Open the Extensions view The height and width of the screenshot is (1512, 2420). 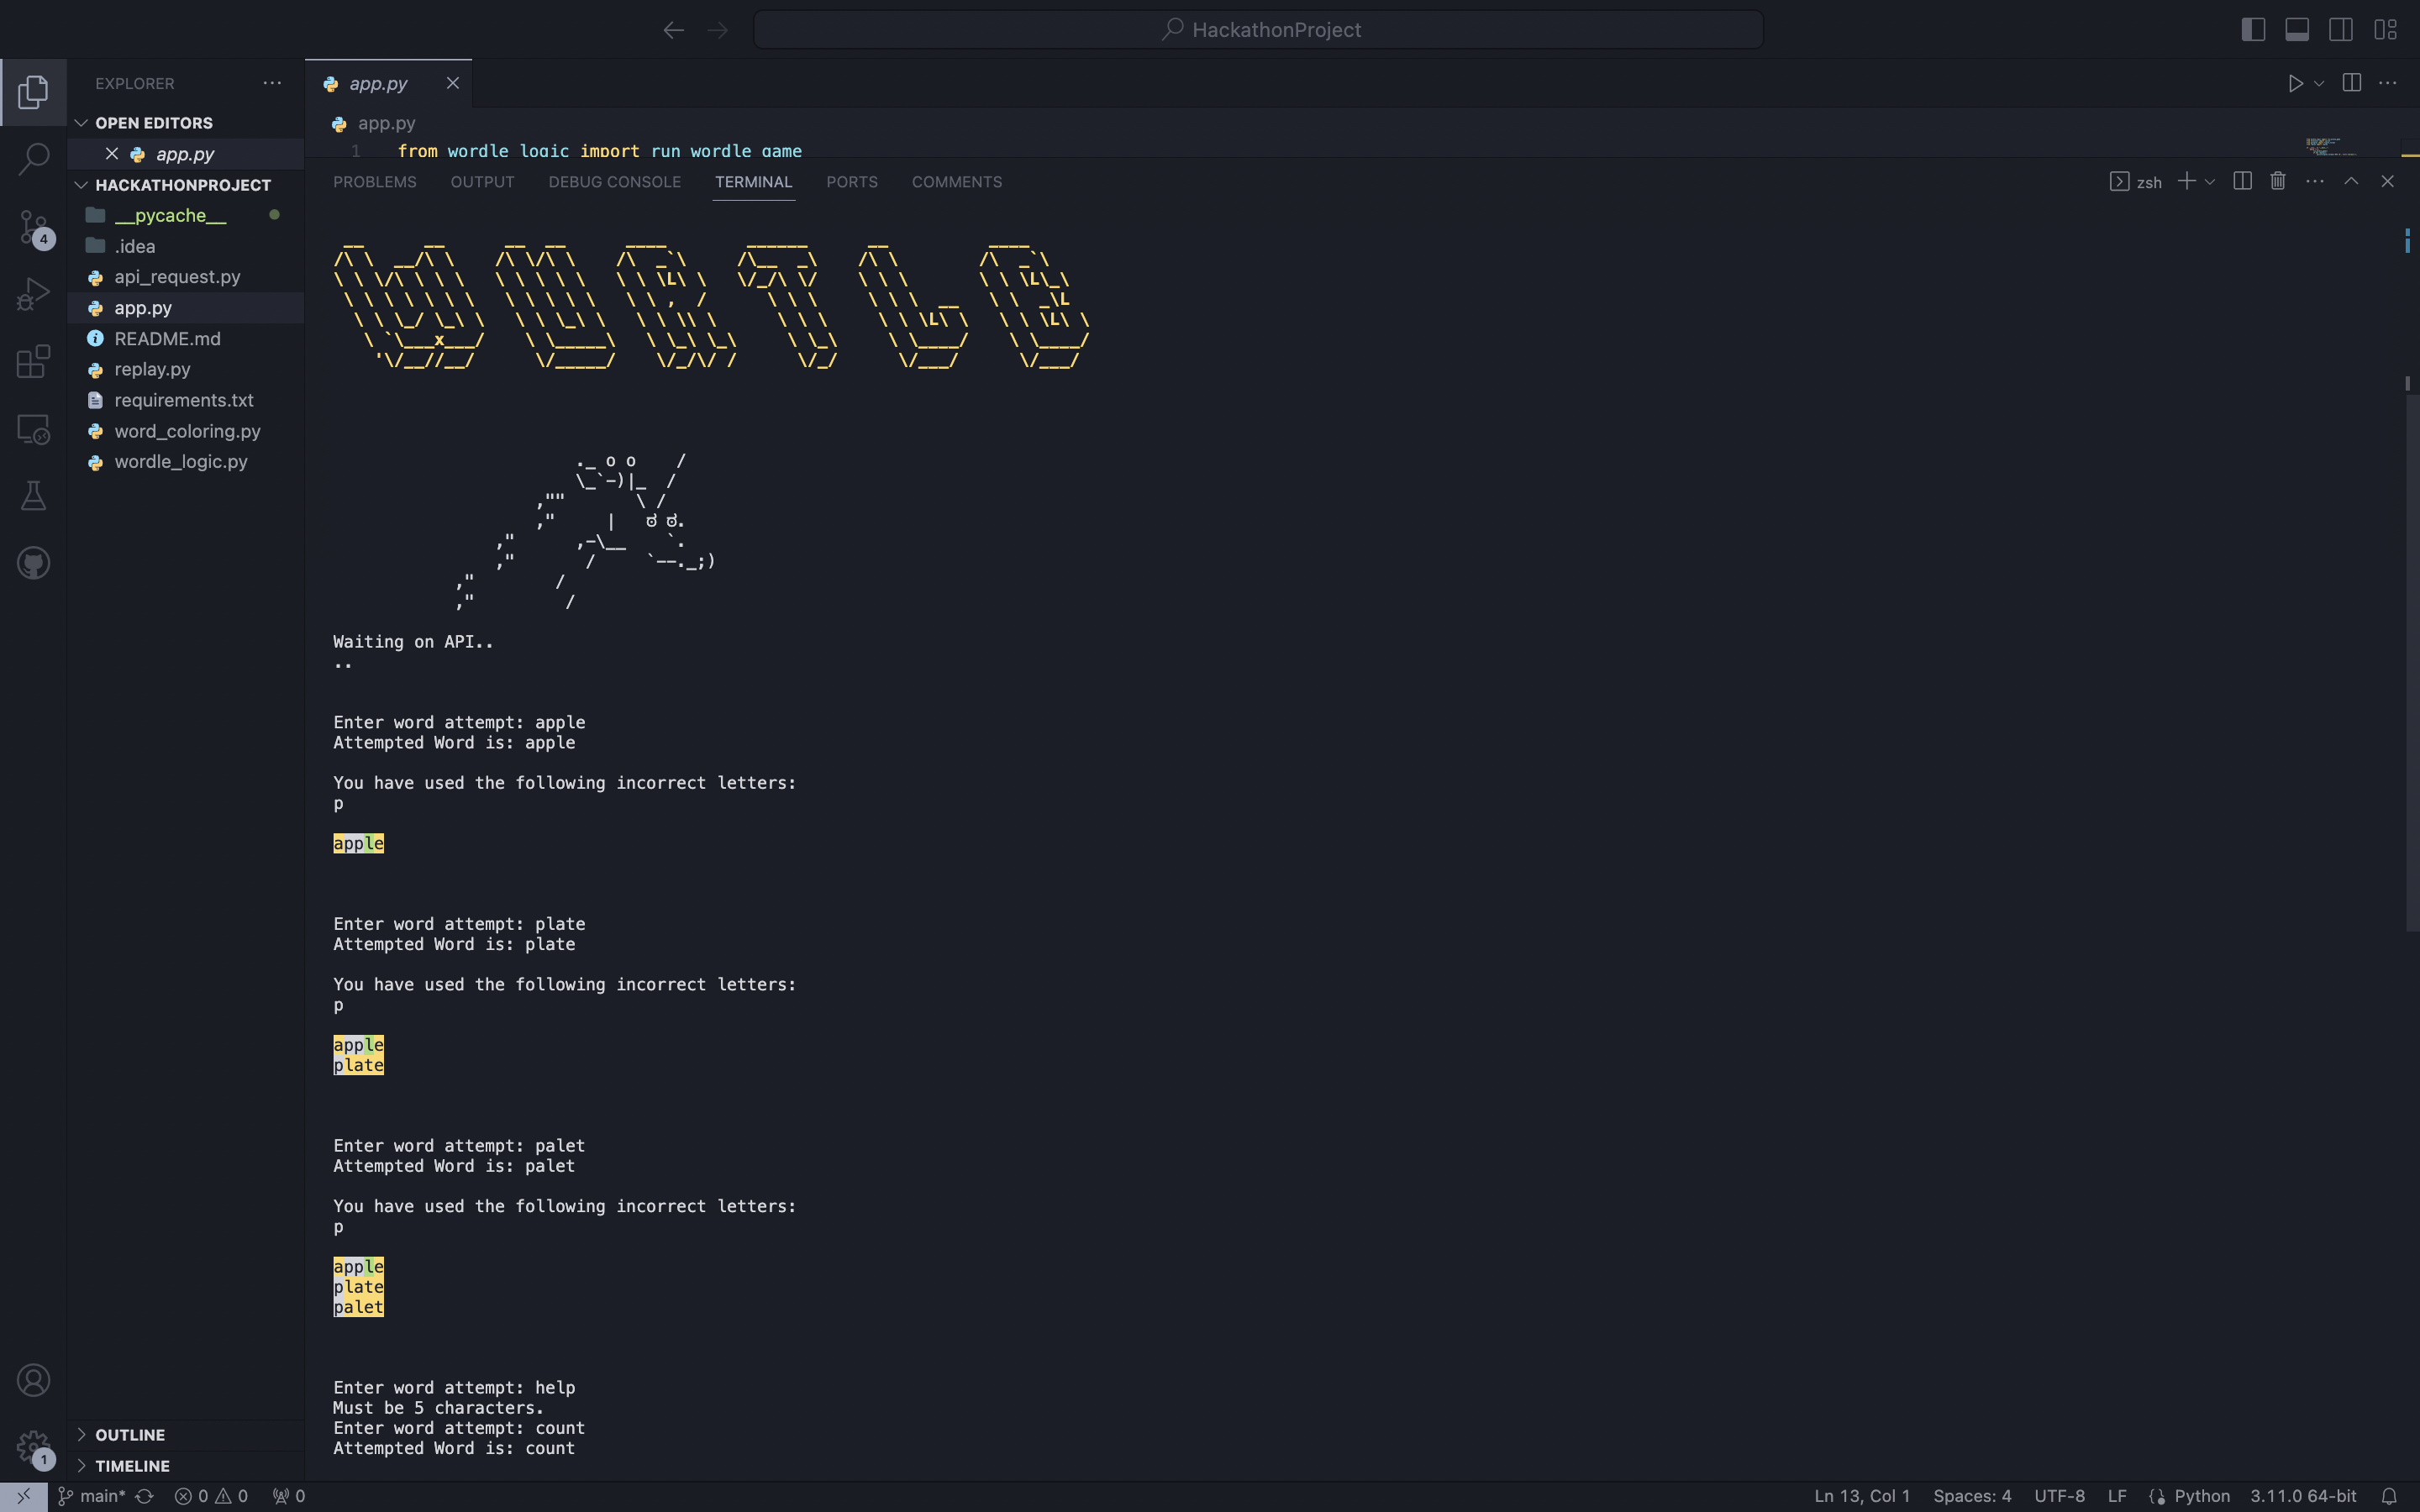(33, 361)
